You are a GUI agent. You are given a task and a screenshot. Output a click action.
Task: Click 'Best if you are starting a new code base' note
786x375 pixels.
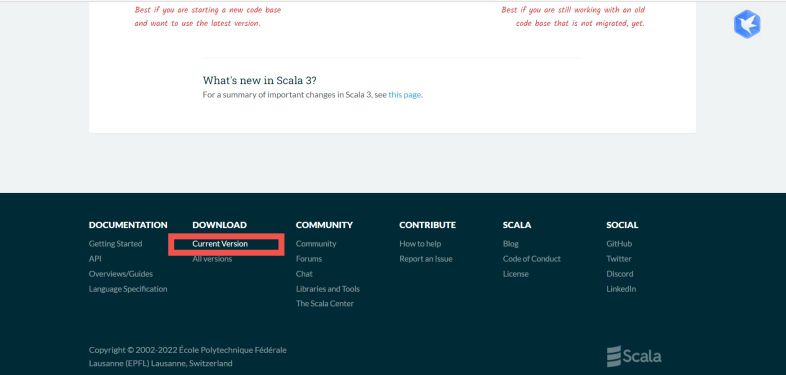pos(208,17)
